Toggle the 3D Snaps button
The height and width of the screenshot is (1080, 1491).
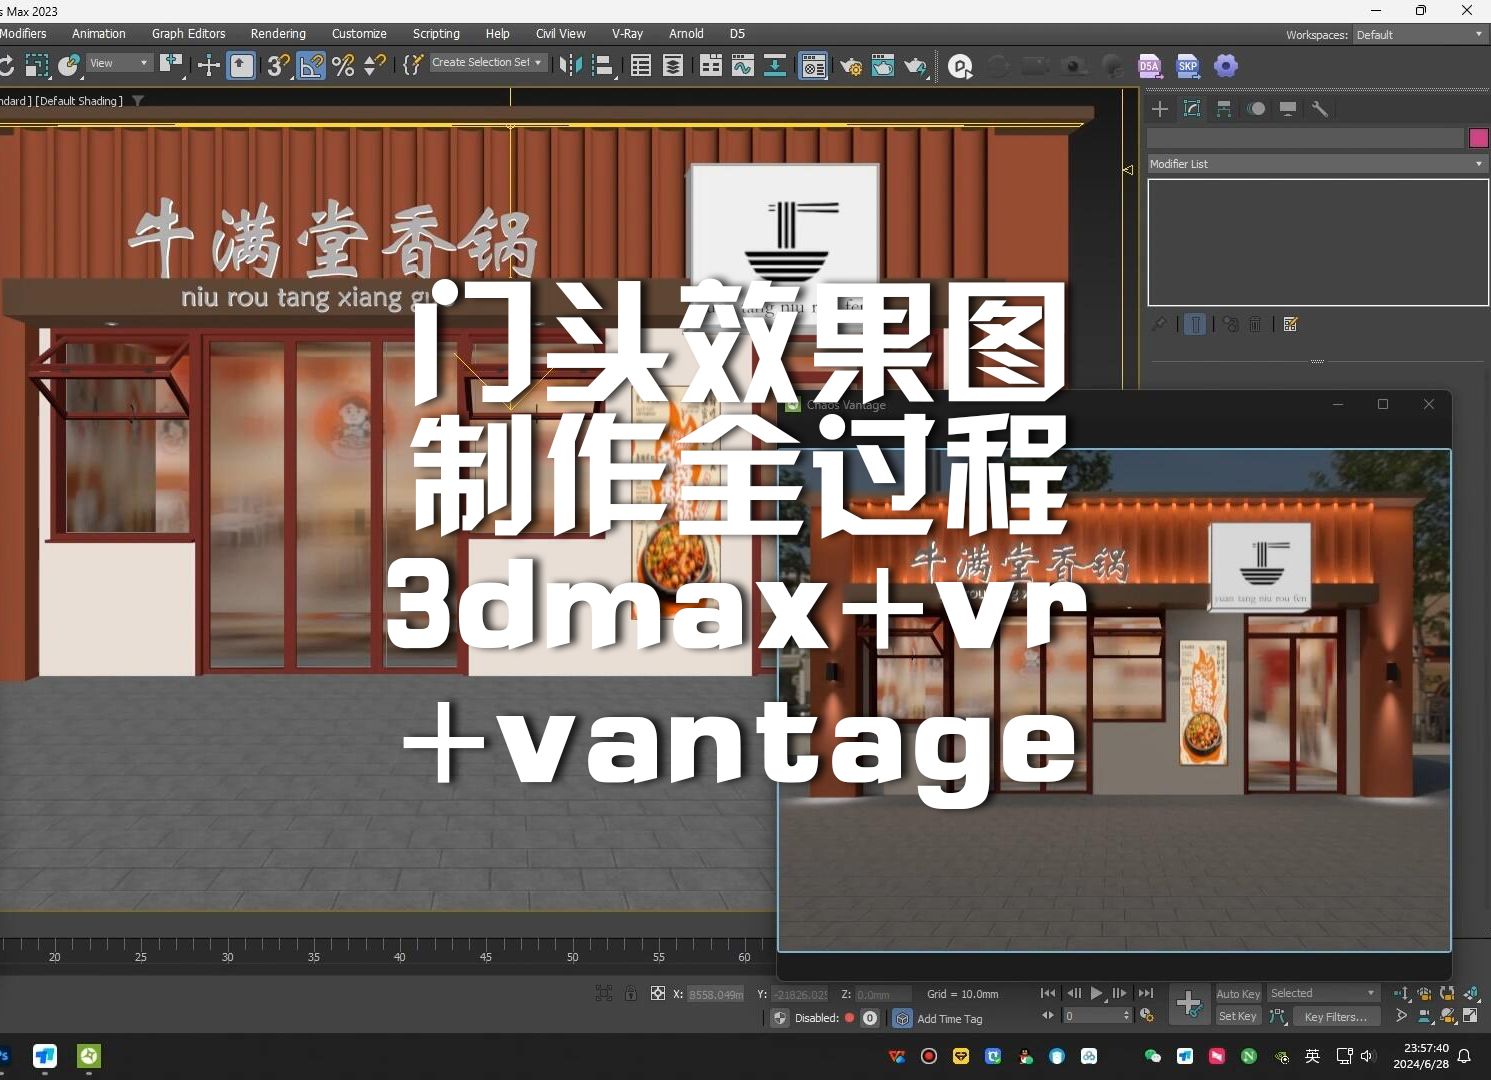click(278, 66)
